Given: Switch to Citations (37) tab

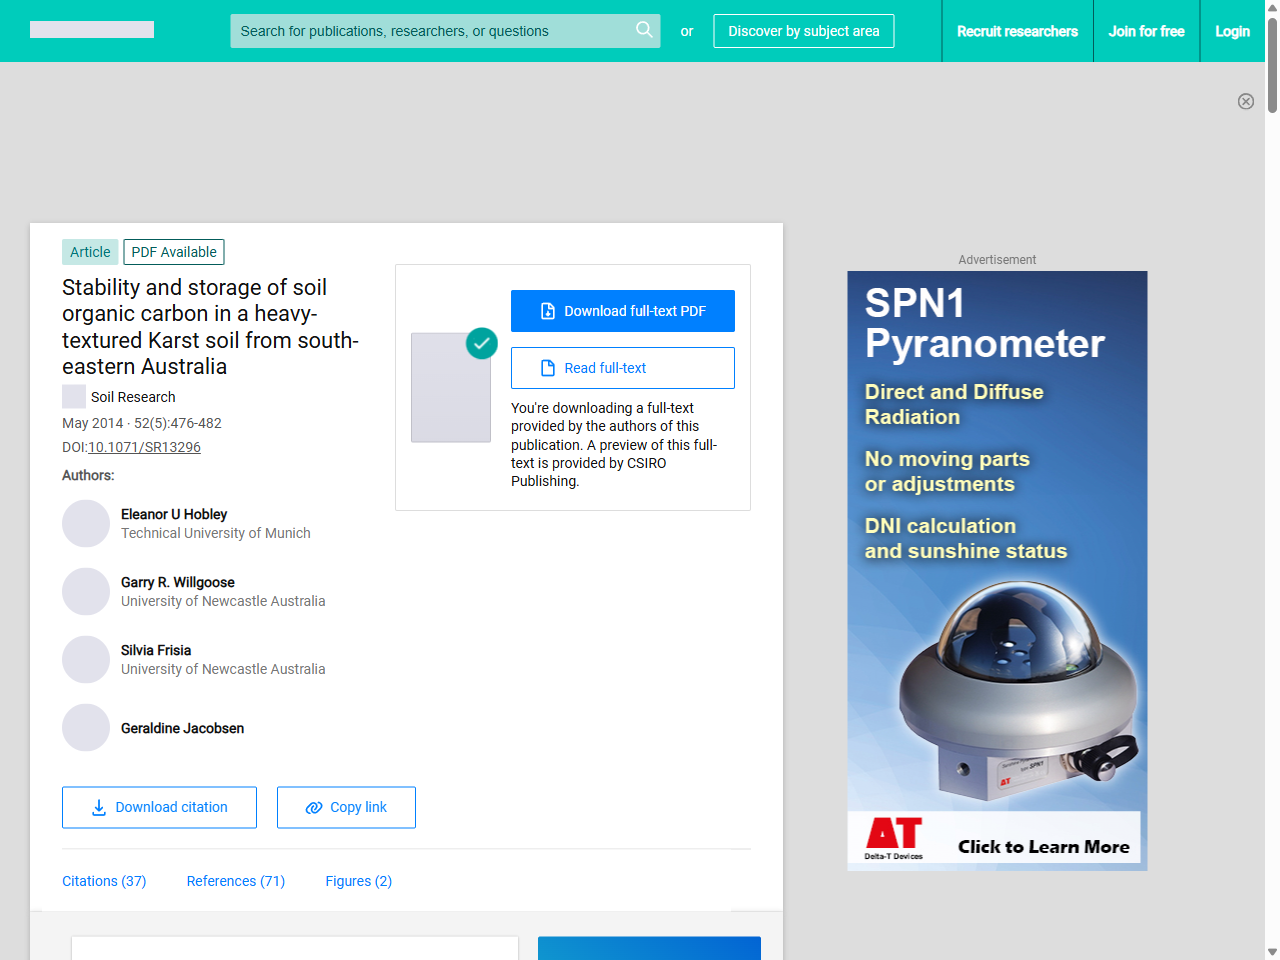Looking at the screenshot, I should pyautogui.click(x=104, y=881).
